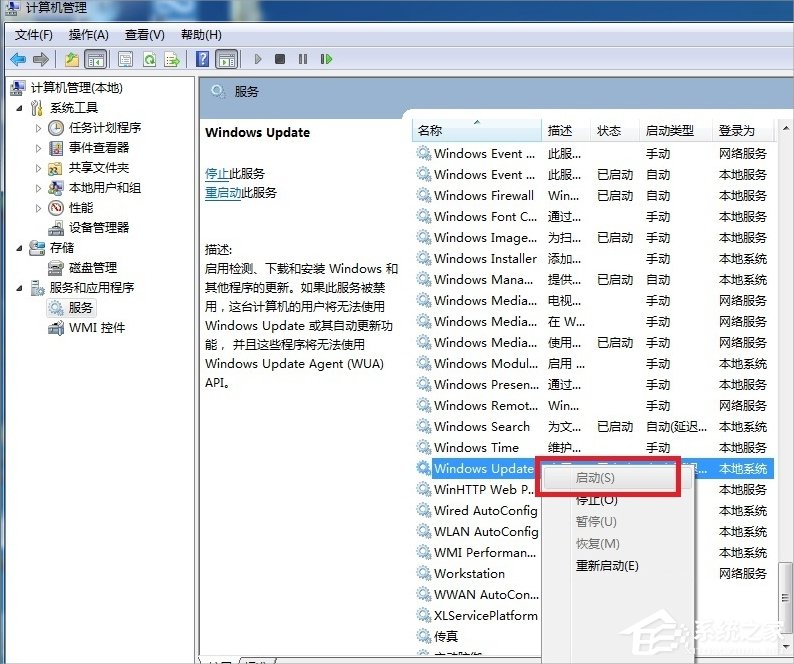Click the 重启动 this service link
The width and height of the screenshot is (794, 664).
223,193
